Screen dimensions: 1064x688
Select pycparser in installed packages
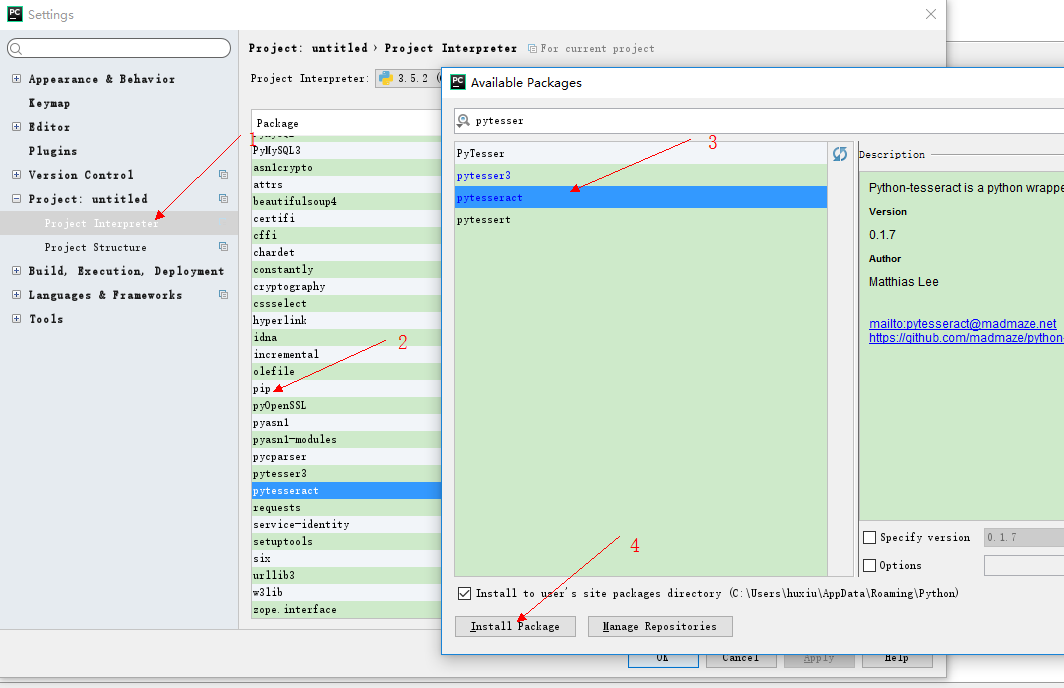pyautogui.click(x=346, y=457)
